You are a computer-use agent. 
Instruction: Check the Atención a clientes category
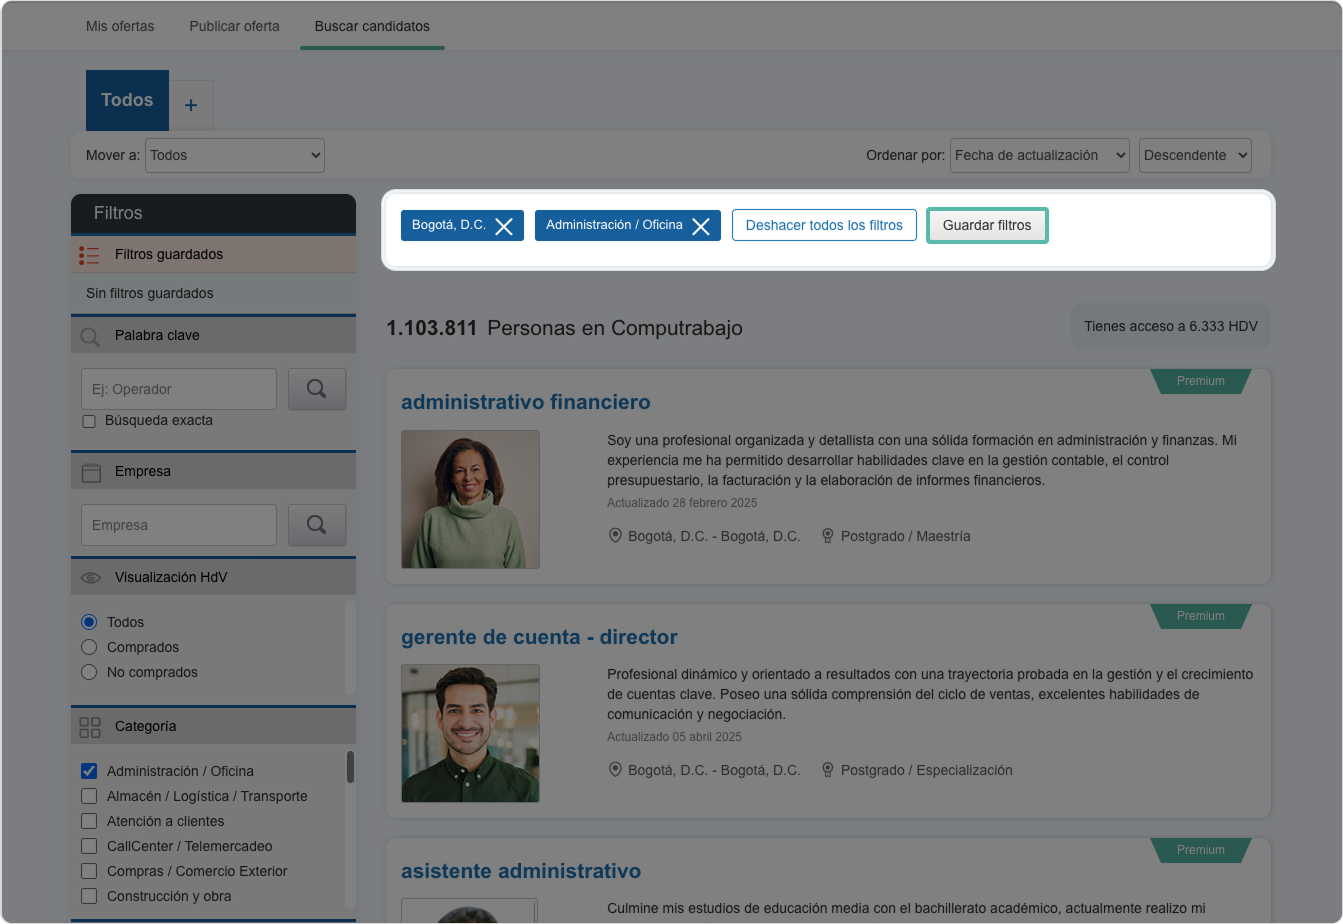point(89,821)
